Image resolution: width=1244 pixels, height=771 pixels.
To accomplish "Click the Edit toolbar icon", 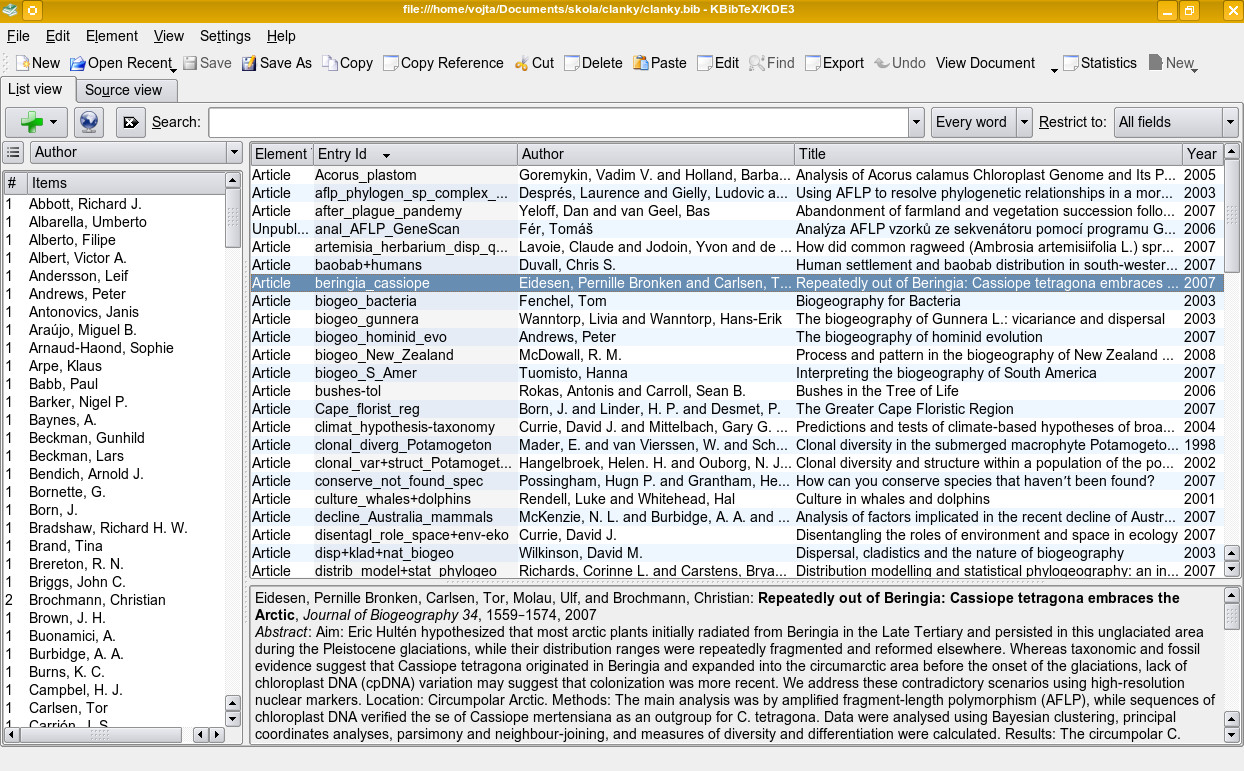I will pyautogui.click(x=705, y=63).
